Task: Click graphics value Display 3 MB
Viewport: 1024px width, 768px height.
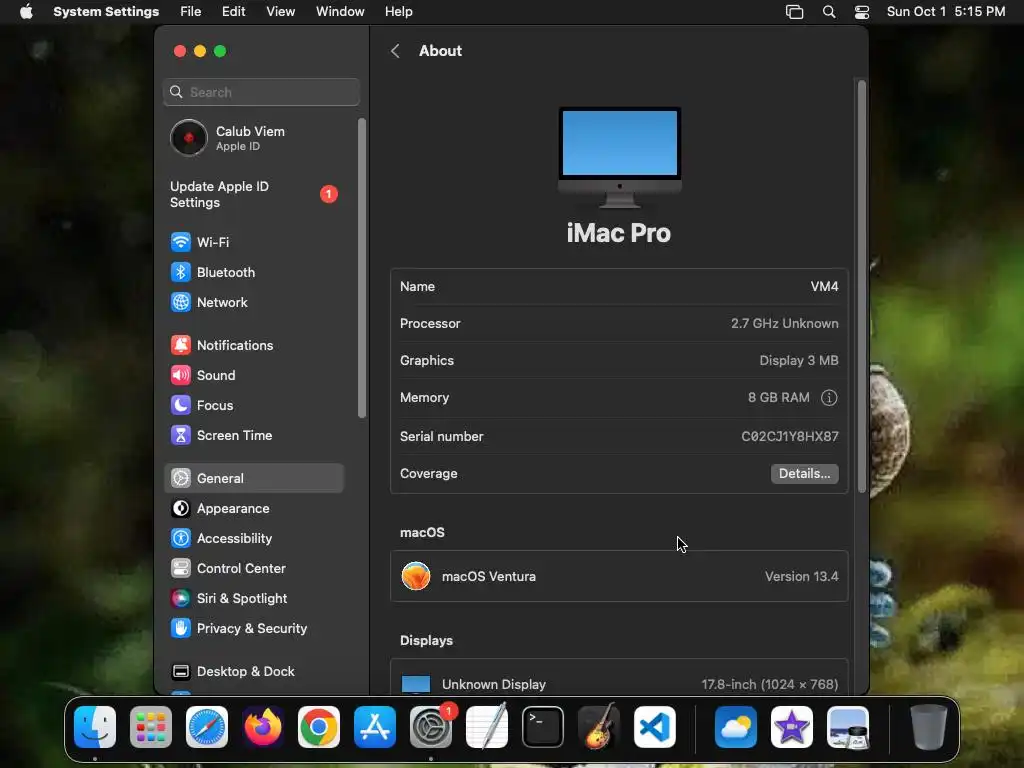Action: [x=799, y=360]
